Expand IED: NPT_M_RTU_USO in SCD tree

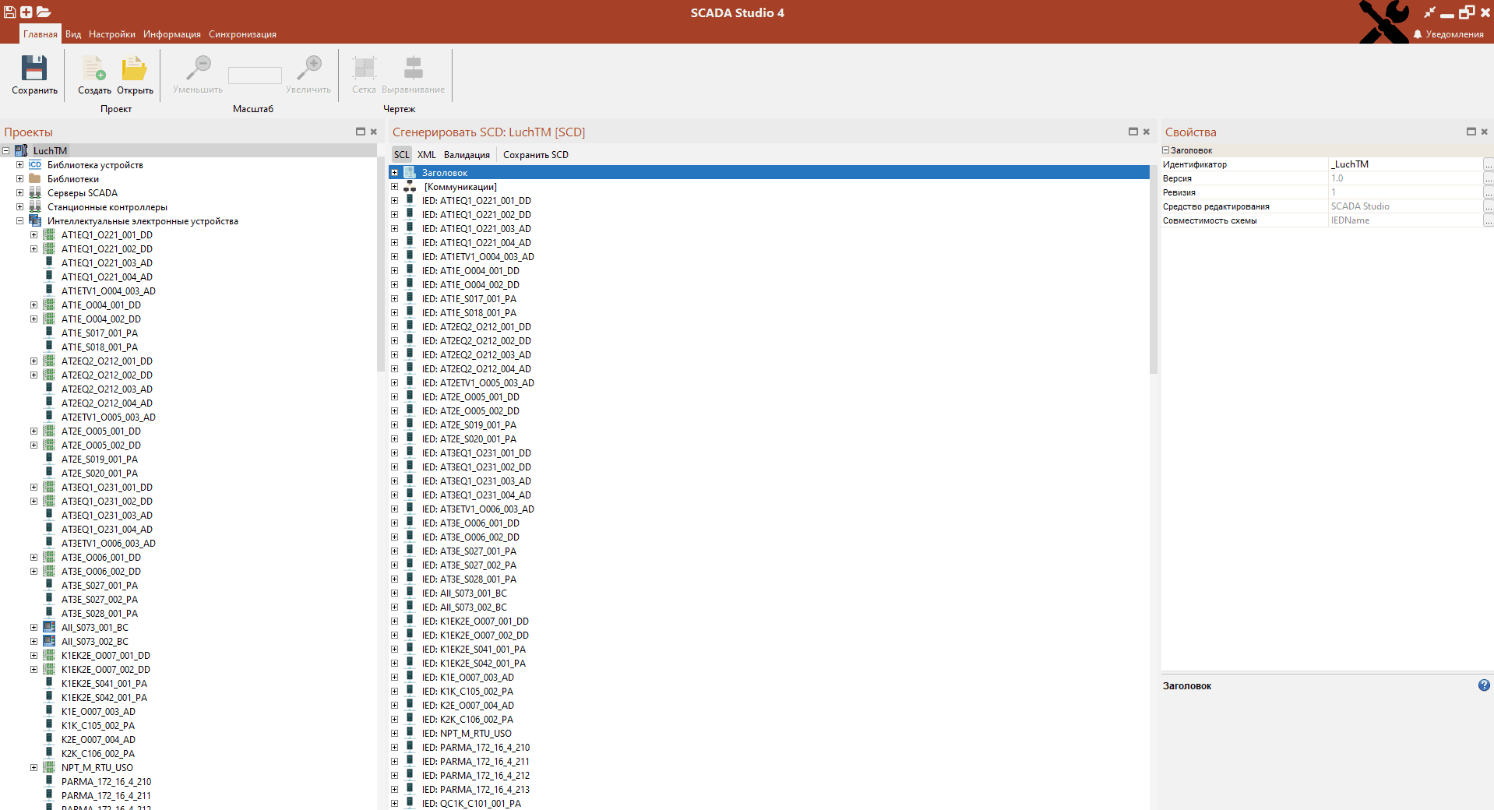[395, 733]
